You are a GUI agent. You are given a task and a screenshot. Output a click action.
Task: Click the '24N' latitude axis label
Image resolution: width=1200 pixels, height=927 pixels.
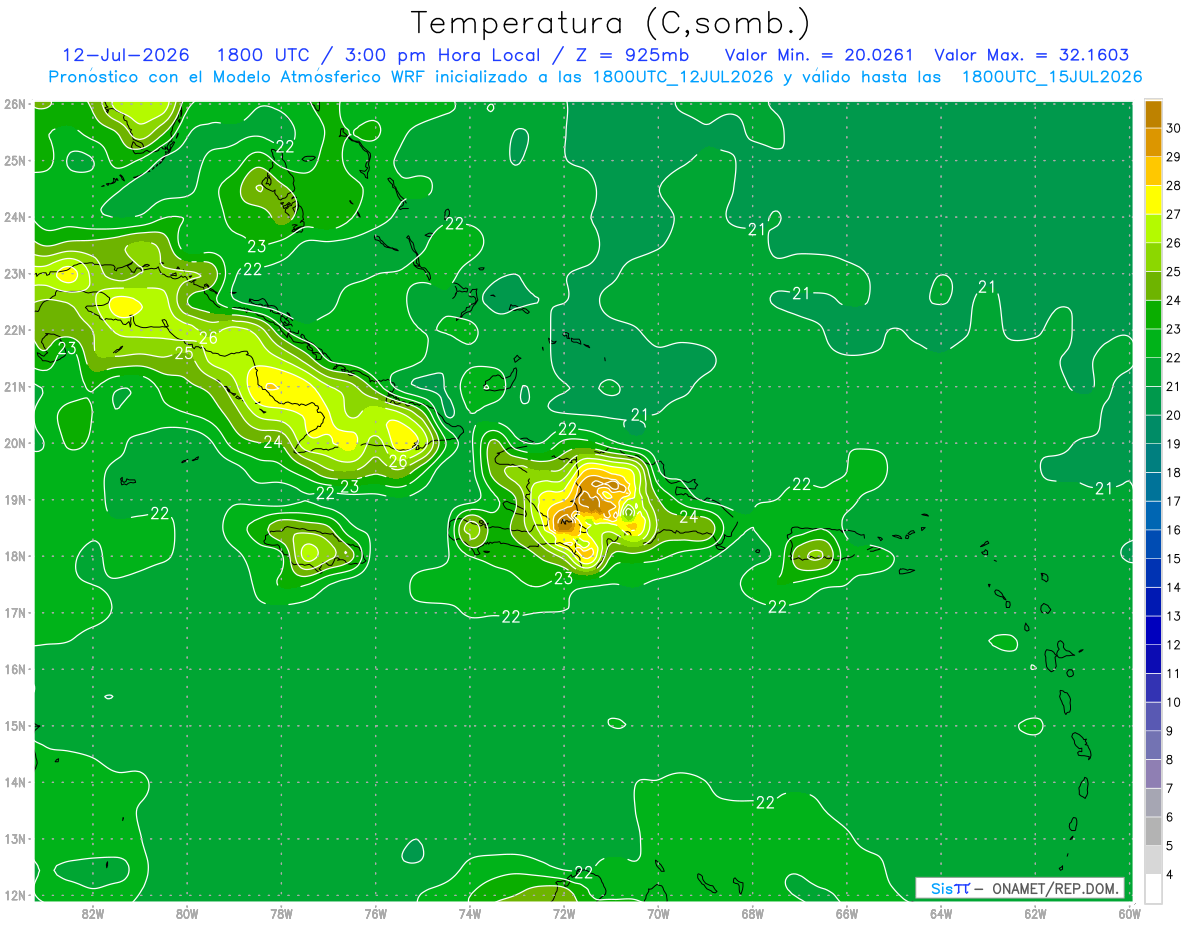click(x=15, y=217)
